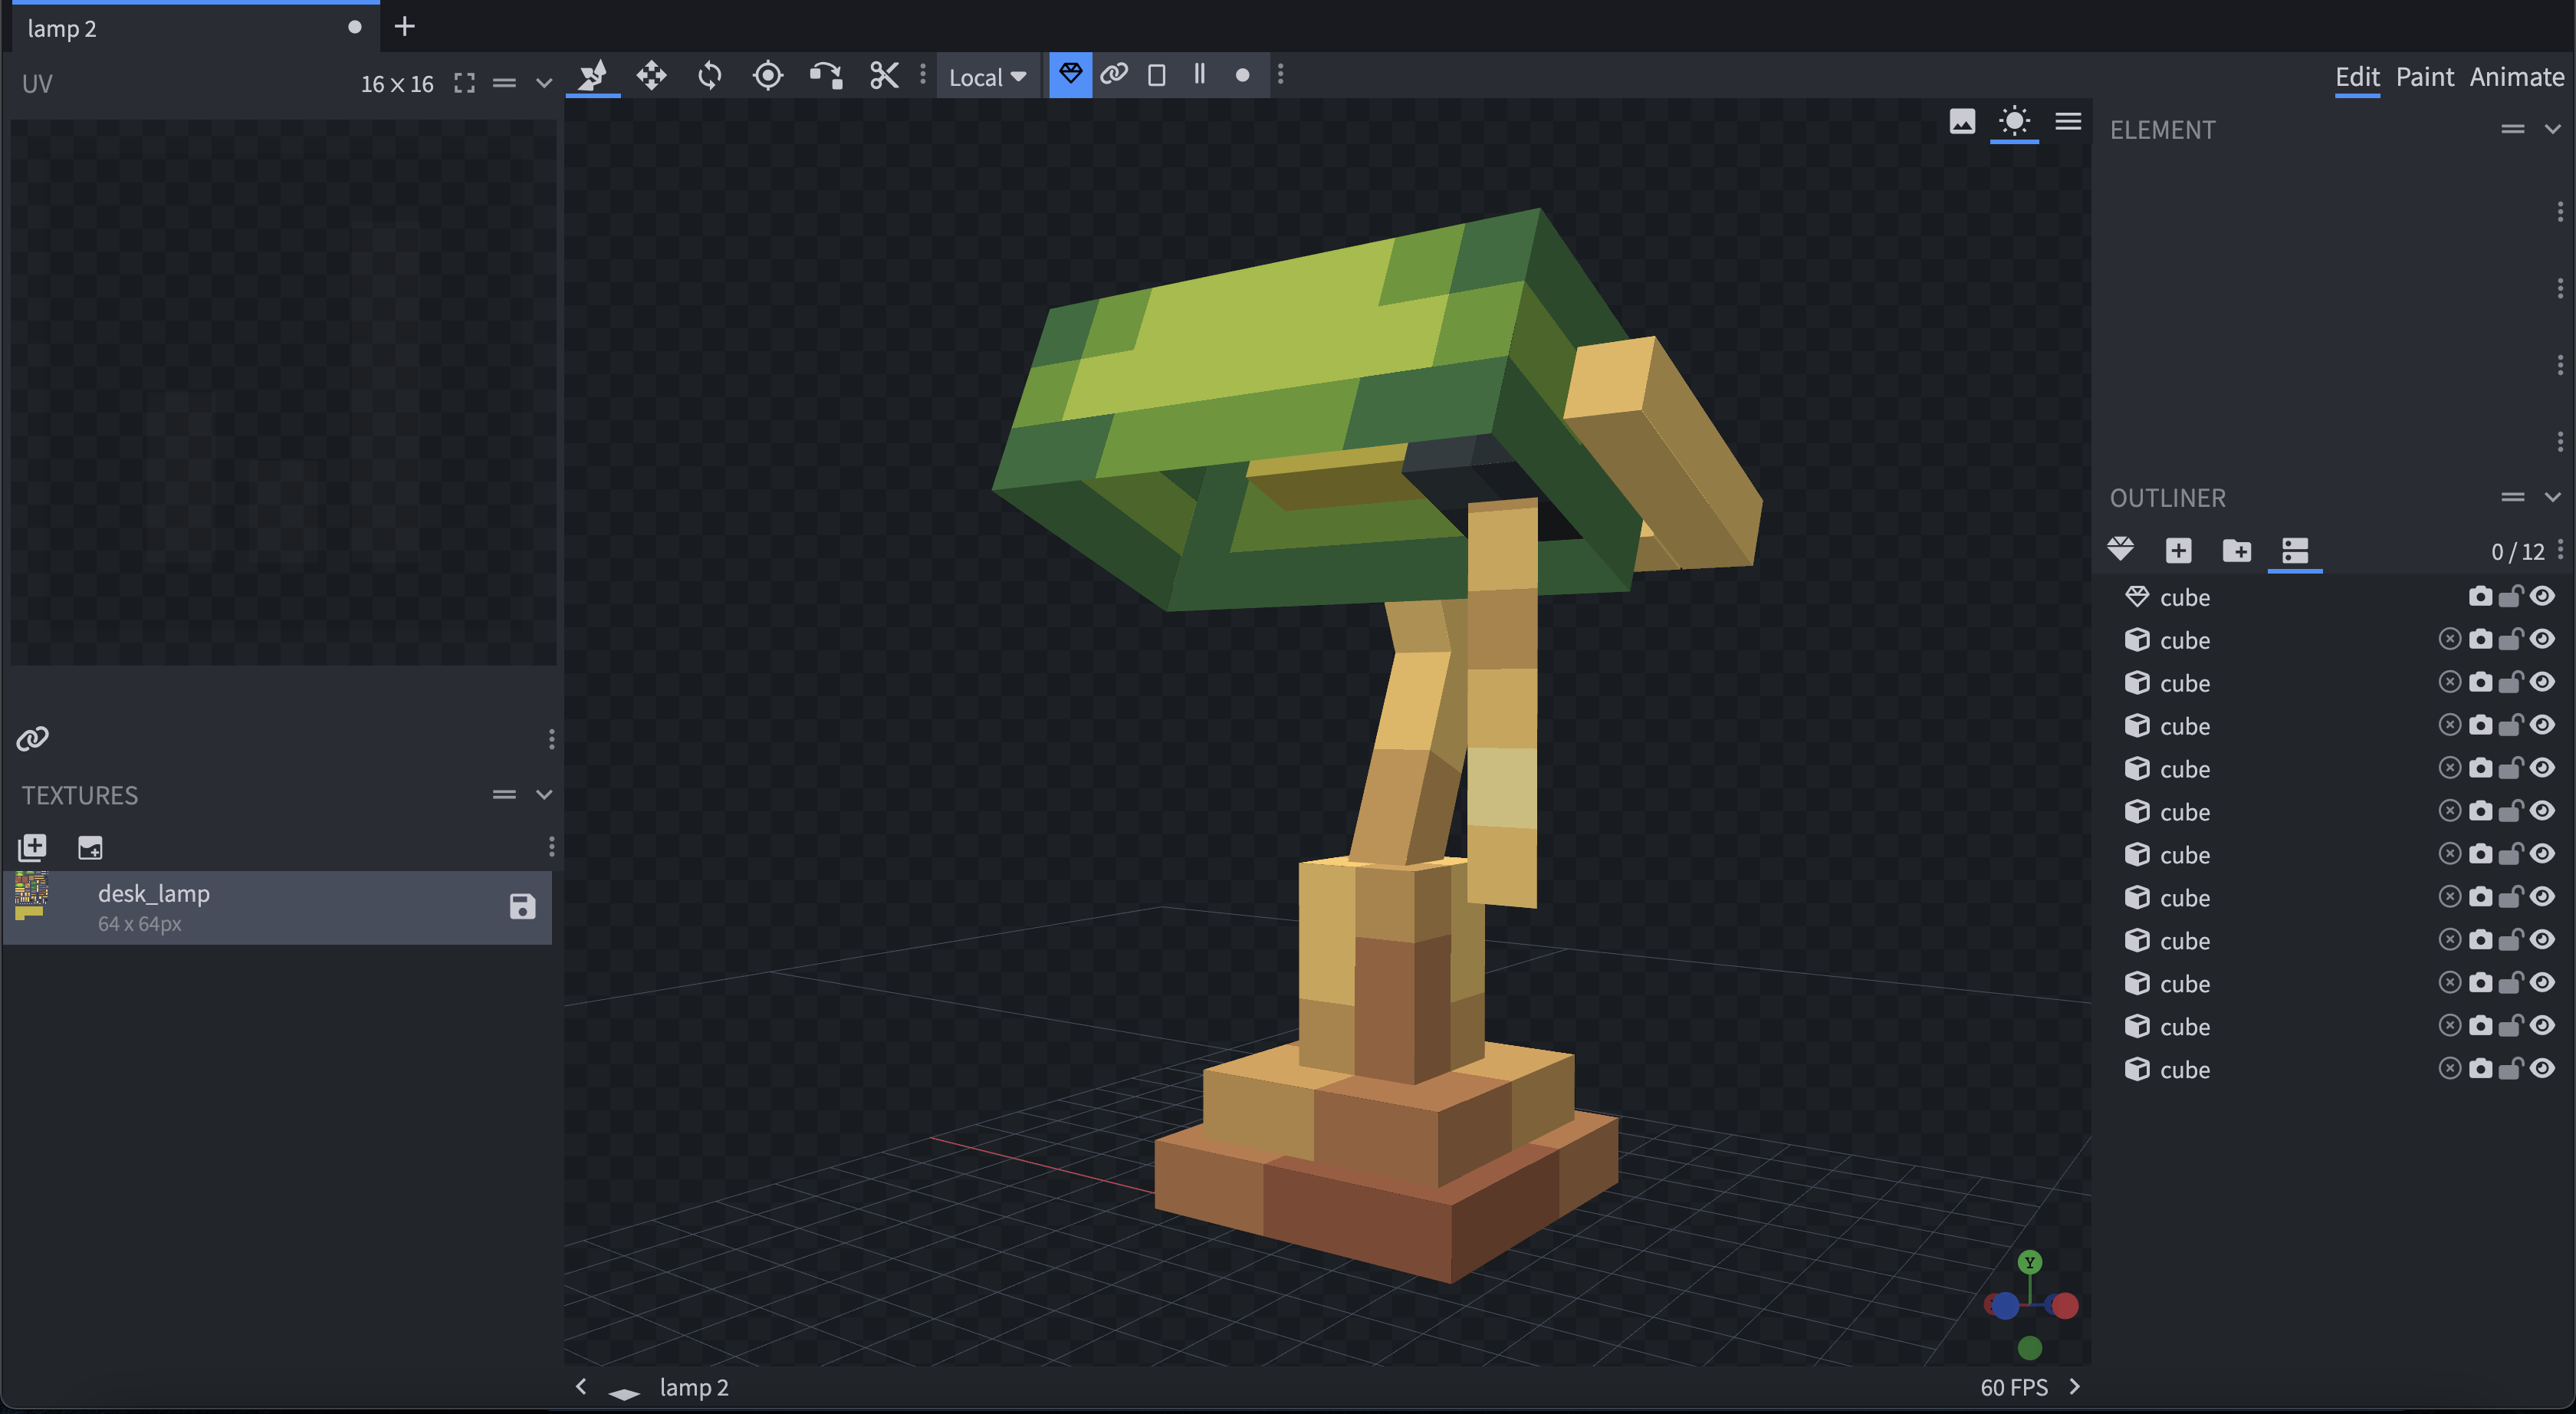Screen dimensions: 2576x1414
Task: Click the desk_lamp texture thumbnail
Action: click(31, 896)
